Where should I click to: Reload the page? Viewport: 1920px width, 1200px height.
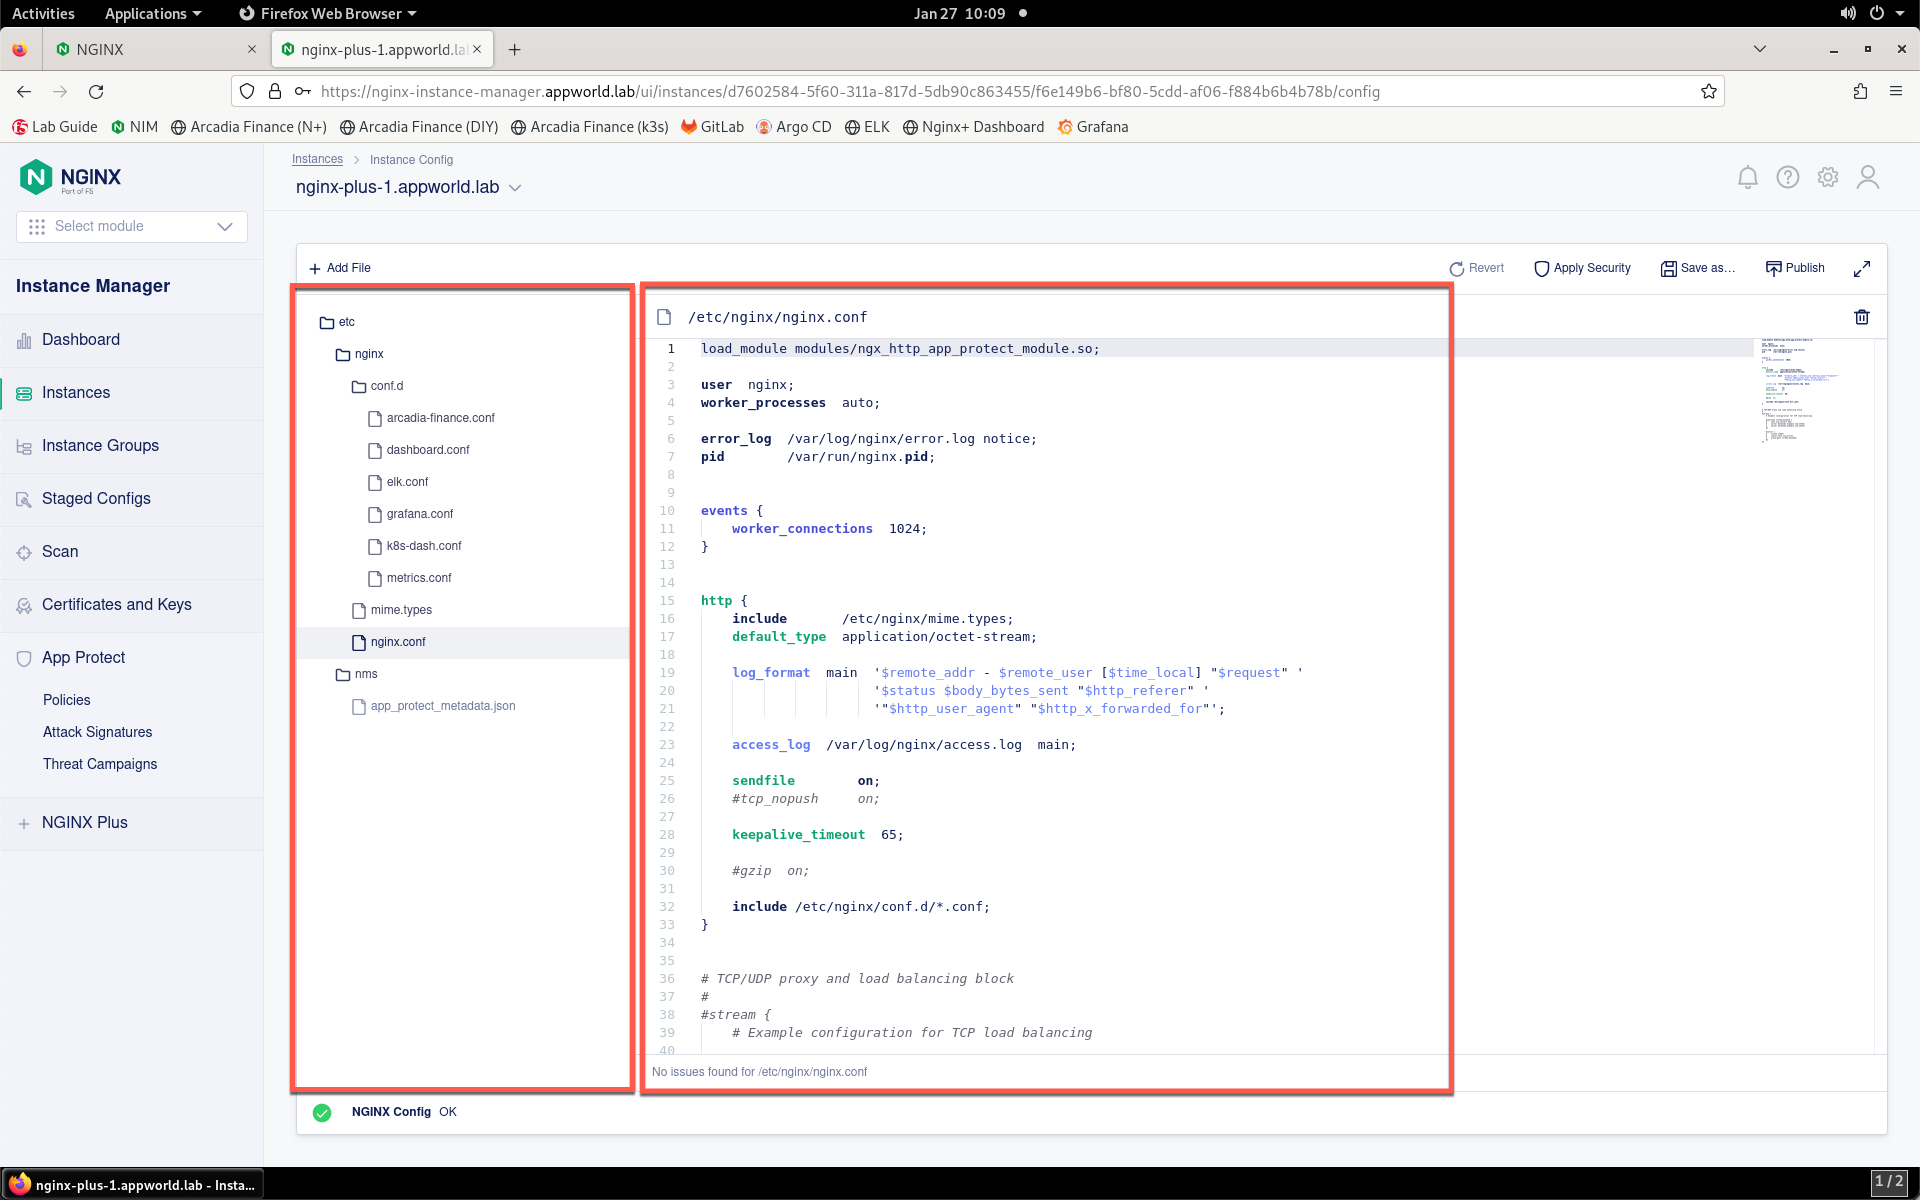point(96,91)
